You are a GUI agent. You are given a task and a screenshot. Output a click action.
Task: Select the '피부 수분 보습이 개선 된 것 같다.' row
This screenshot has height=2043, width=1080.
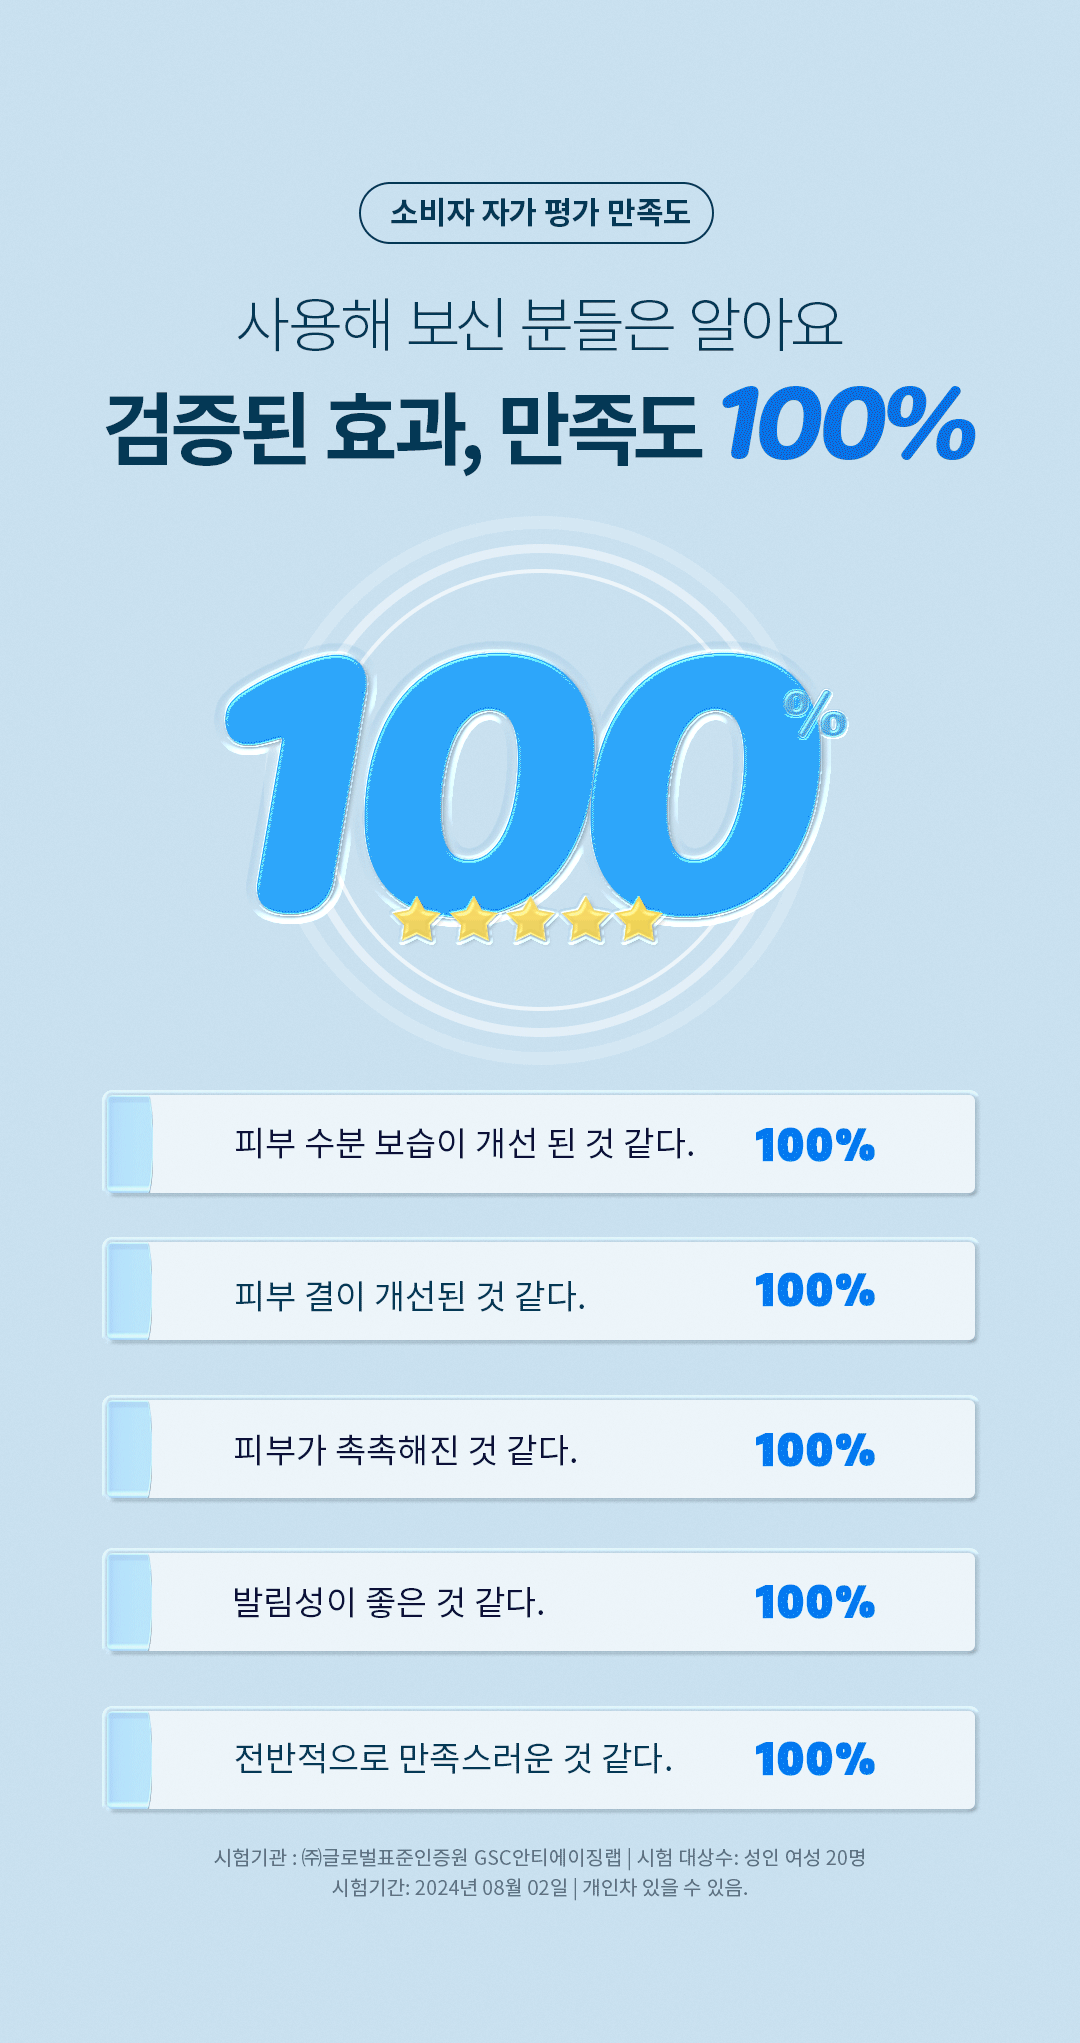464,1143
